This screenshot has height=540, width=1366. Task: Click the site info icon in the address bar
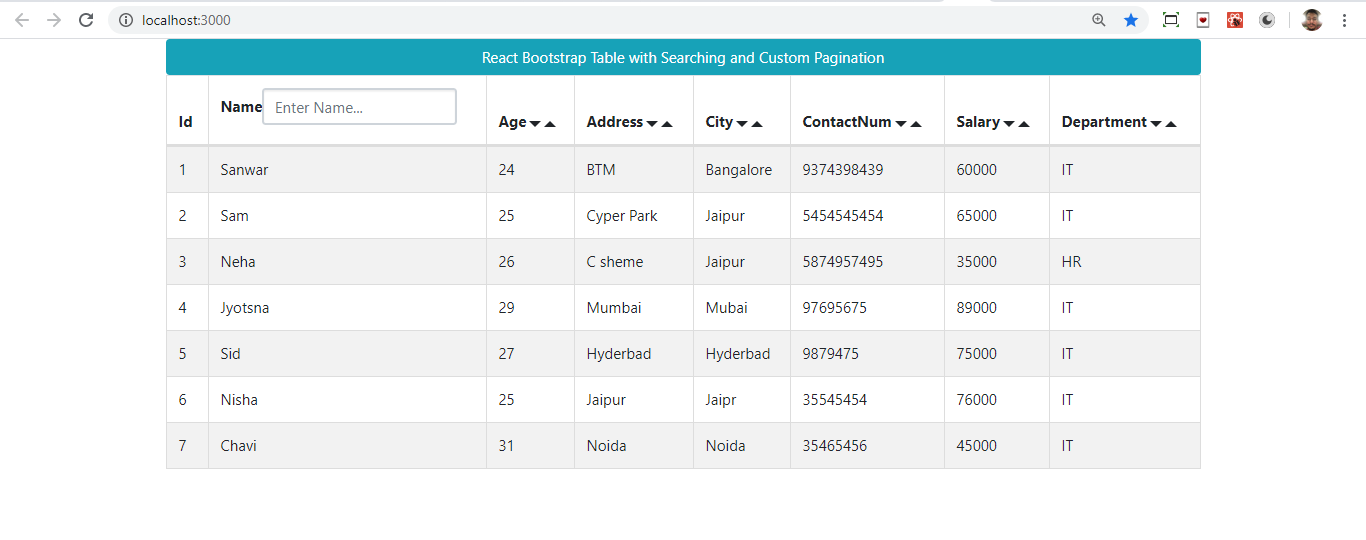(125, 20)
